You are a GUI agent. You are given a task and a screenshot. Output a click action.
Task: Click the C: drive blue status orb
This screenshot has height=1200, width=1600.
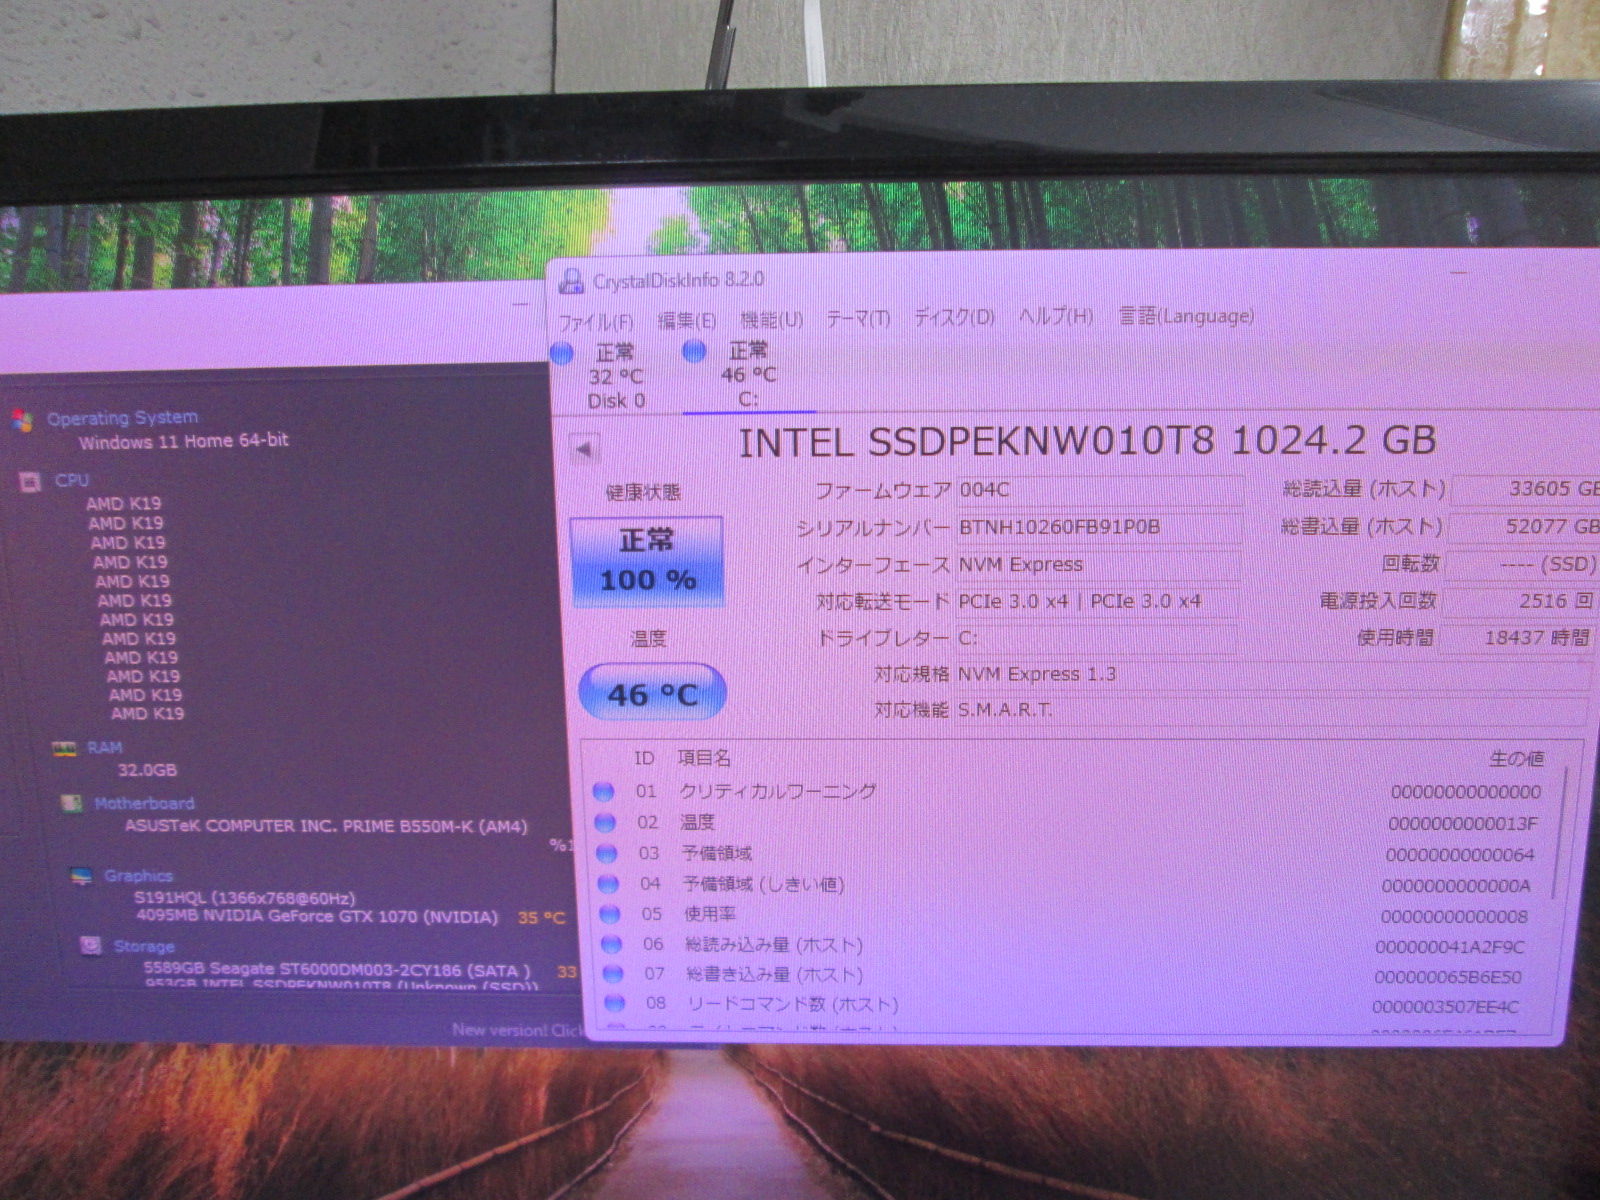pos(694,351)
